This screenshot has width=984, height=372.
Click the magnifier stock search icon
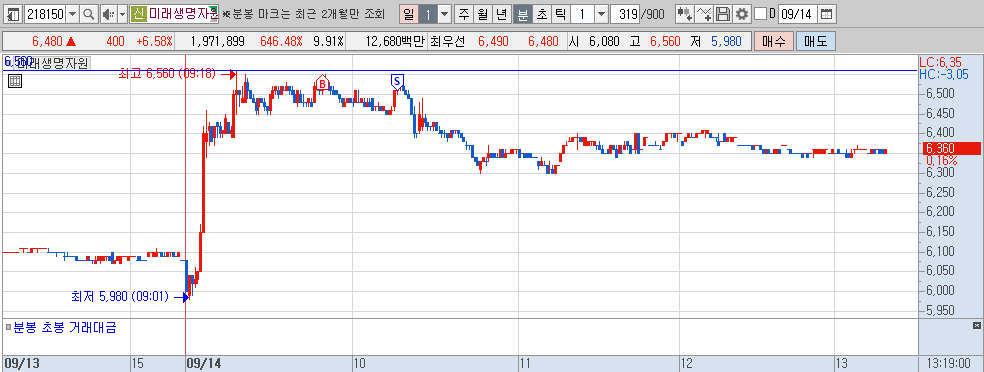click(x=90, y=13)
